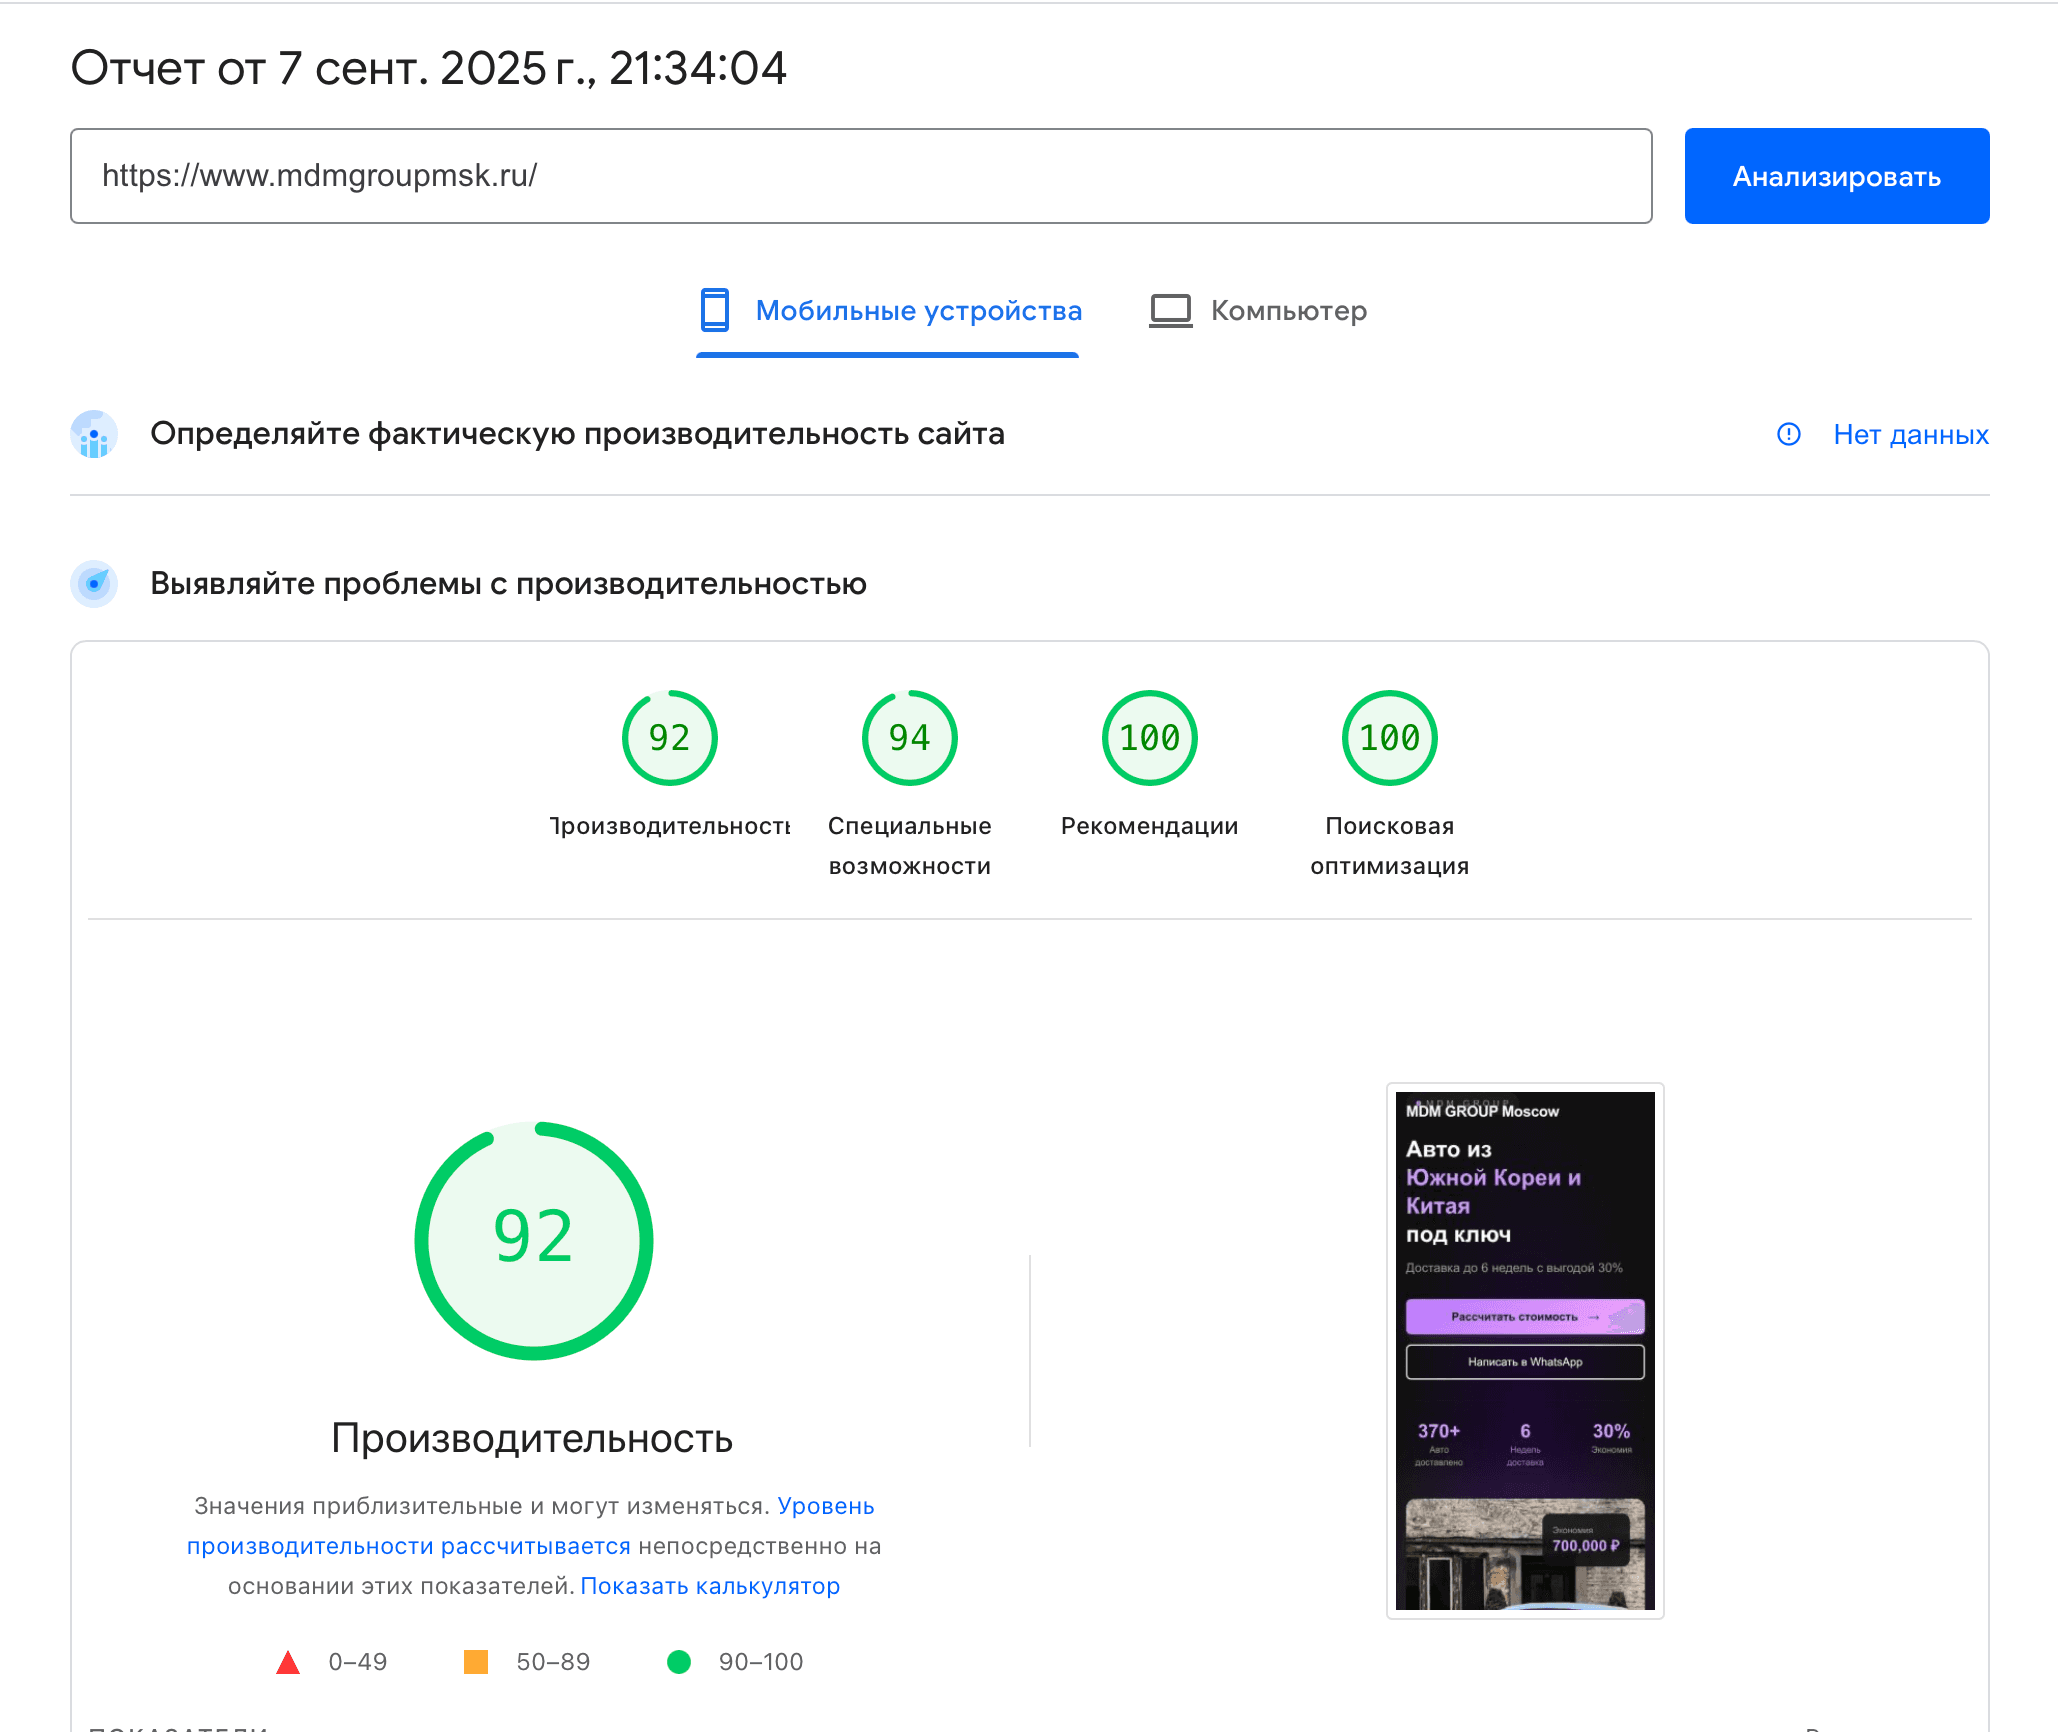The image size is (2058, 1732).
Task: Open the Нет данных link
Action: pos(1910,434)
